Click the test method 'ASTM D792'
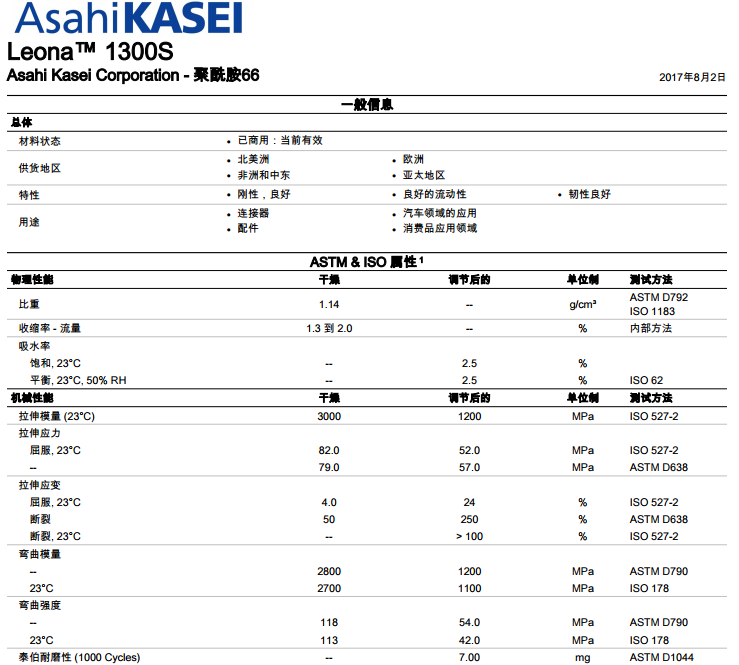 tap(658, 297)
